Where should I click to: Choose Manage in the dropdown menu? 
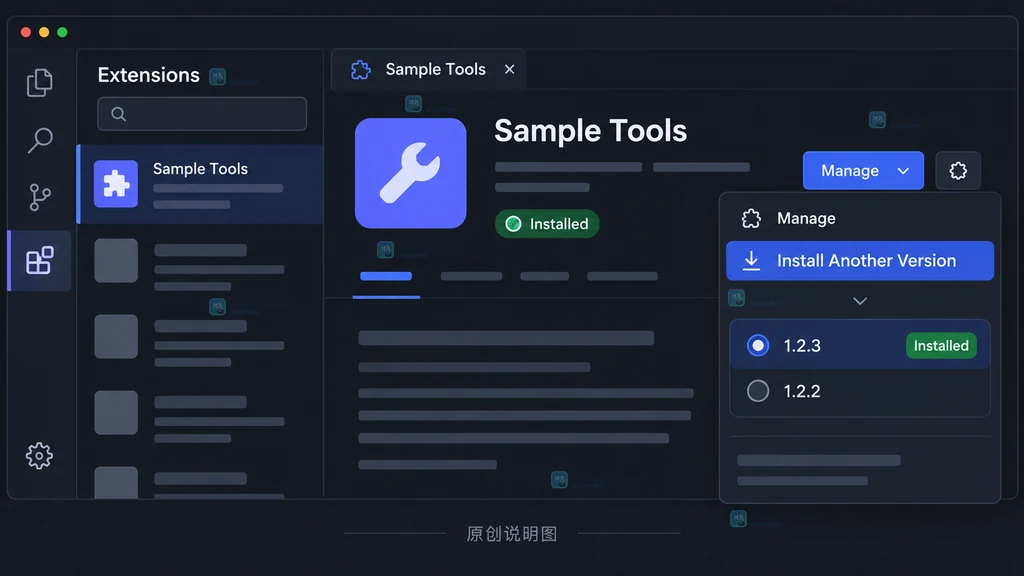tap(860, 218)
